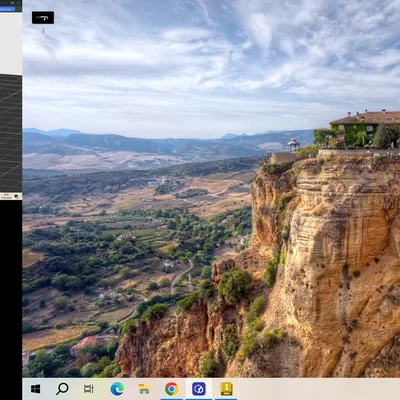This screenshot has height=400, width=400.
Task: Open File Explorer from the taskbar
Action: [x=144, y=389]
